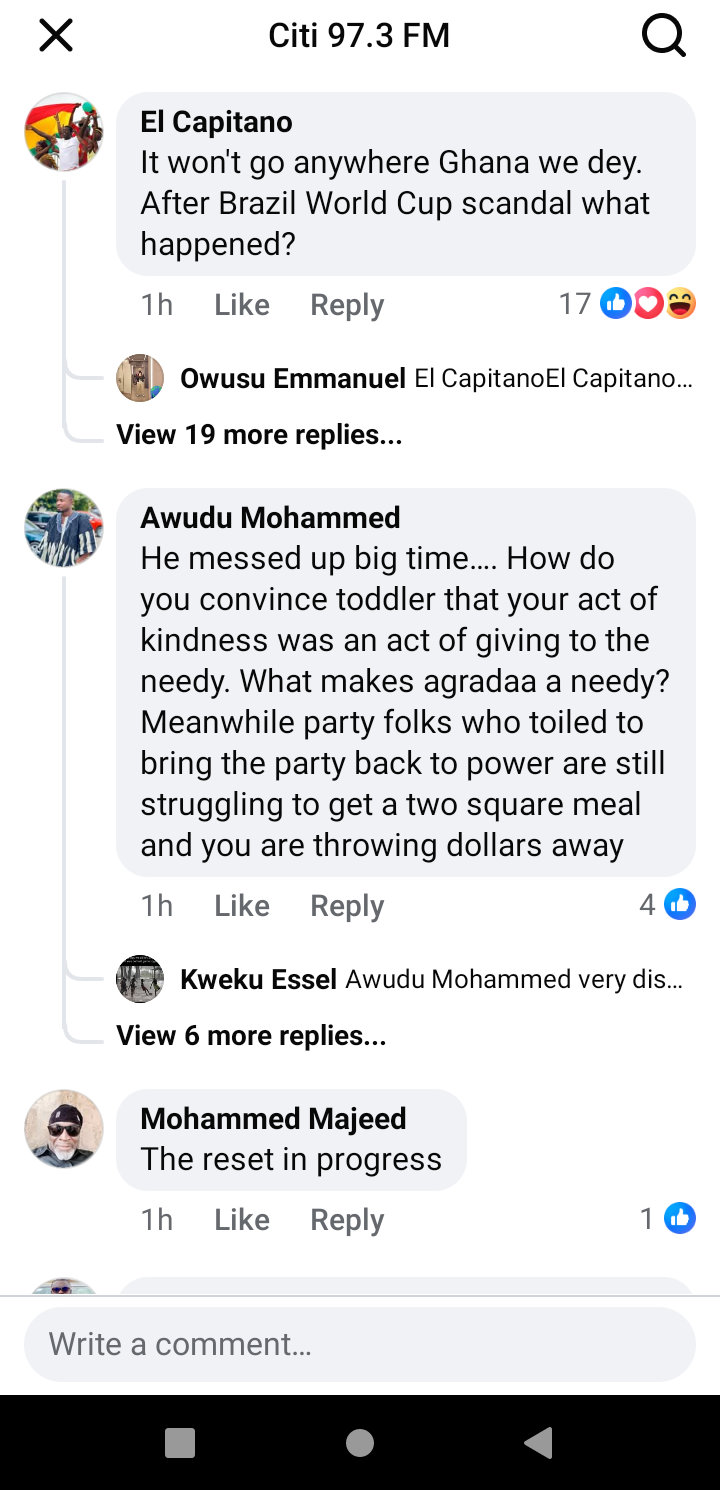Like Mohammed Majeed's comment
Viewport: 720px width, 1490px height.
click(242, 1220)
